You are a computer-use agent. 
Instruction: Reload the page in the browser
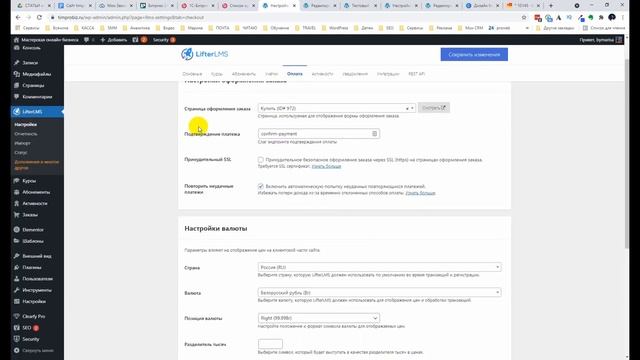tap(39, 18)
